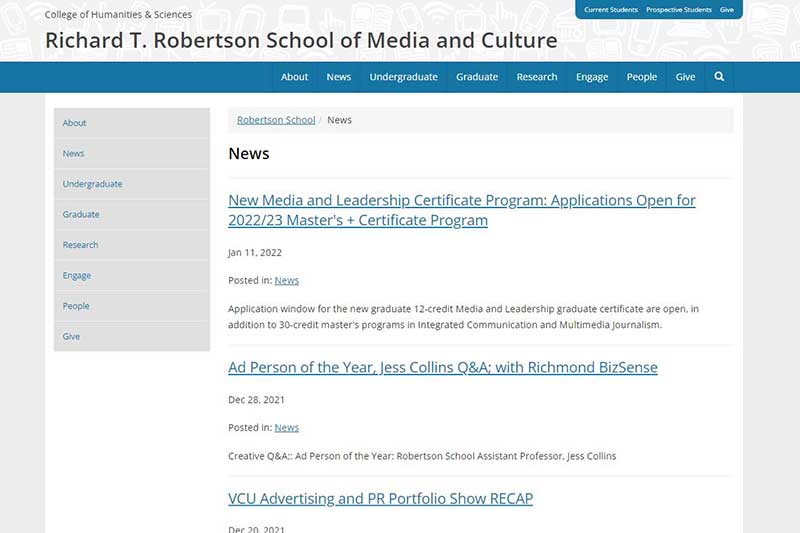
Task: Click the 'News' breadcrumb current page text
Action: coord(339,120)
